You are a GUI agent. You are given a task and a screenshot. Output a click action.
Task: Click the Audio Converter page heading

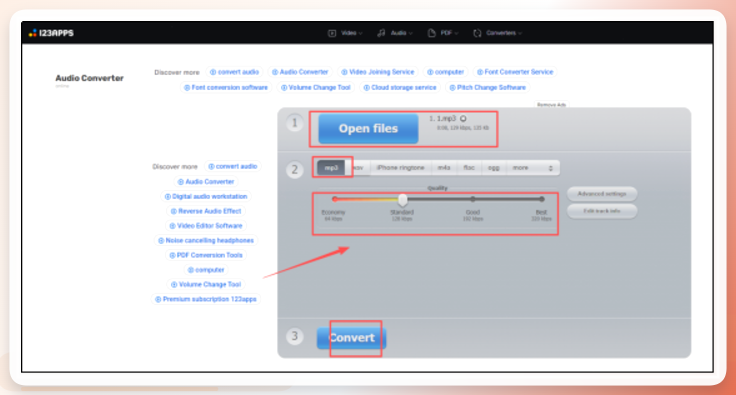(x=90, y=78)
